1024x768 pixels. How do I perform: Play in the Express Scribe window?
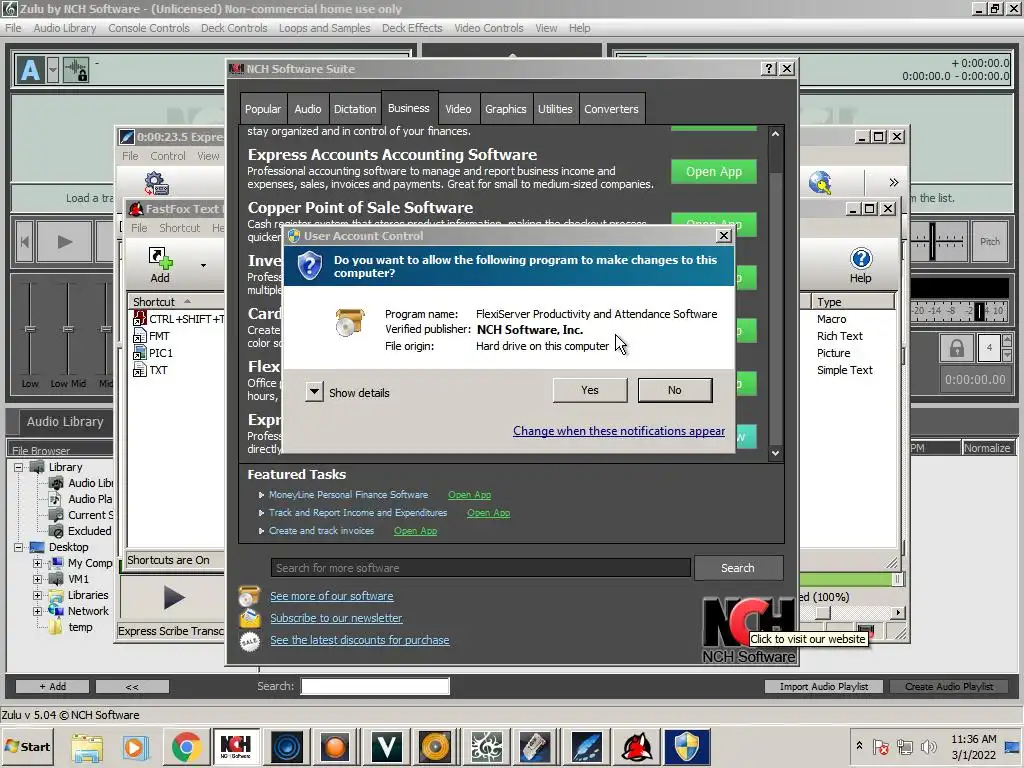tap(174, 597)
